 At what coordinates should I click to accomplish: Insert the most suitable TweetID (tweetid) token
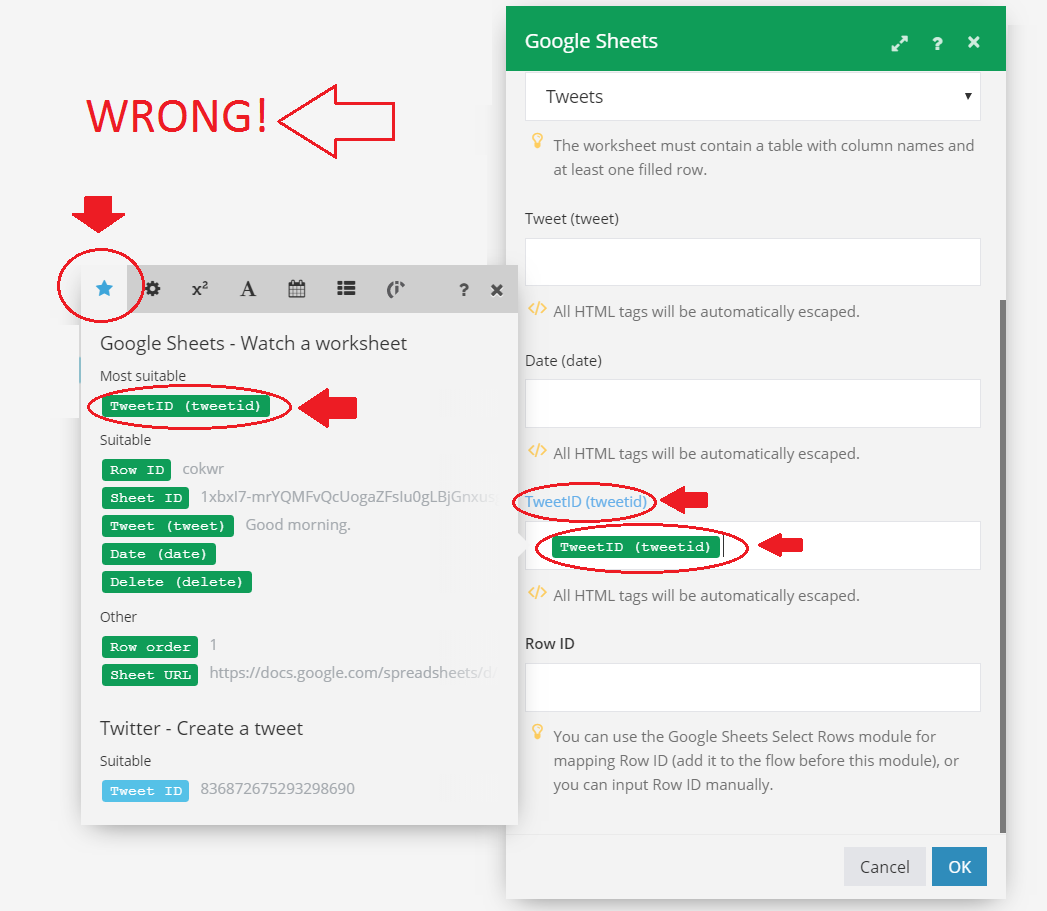186,406
